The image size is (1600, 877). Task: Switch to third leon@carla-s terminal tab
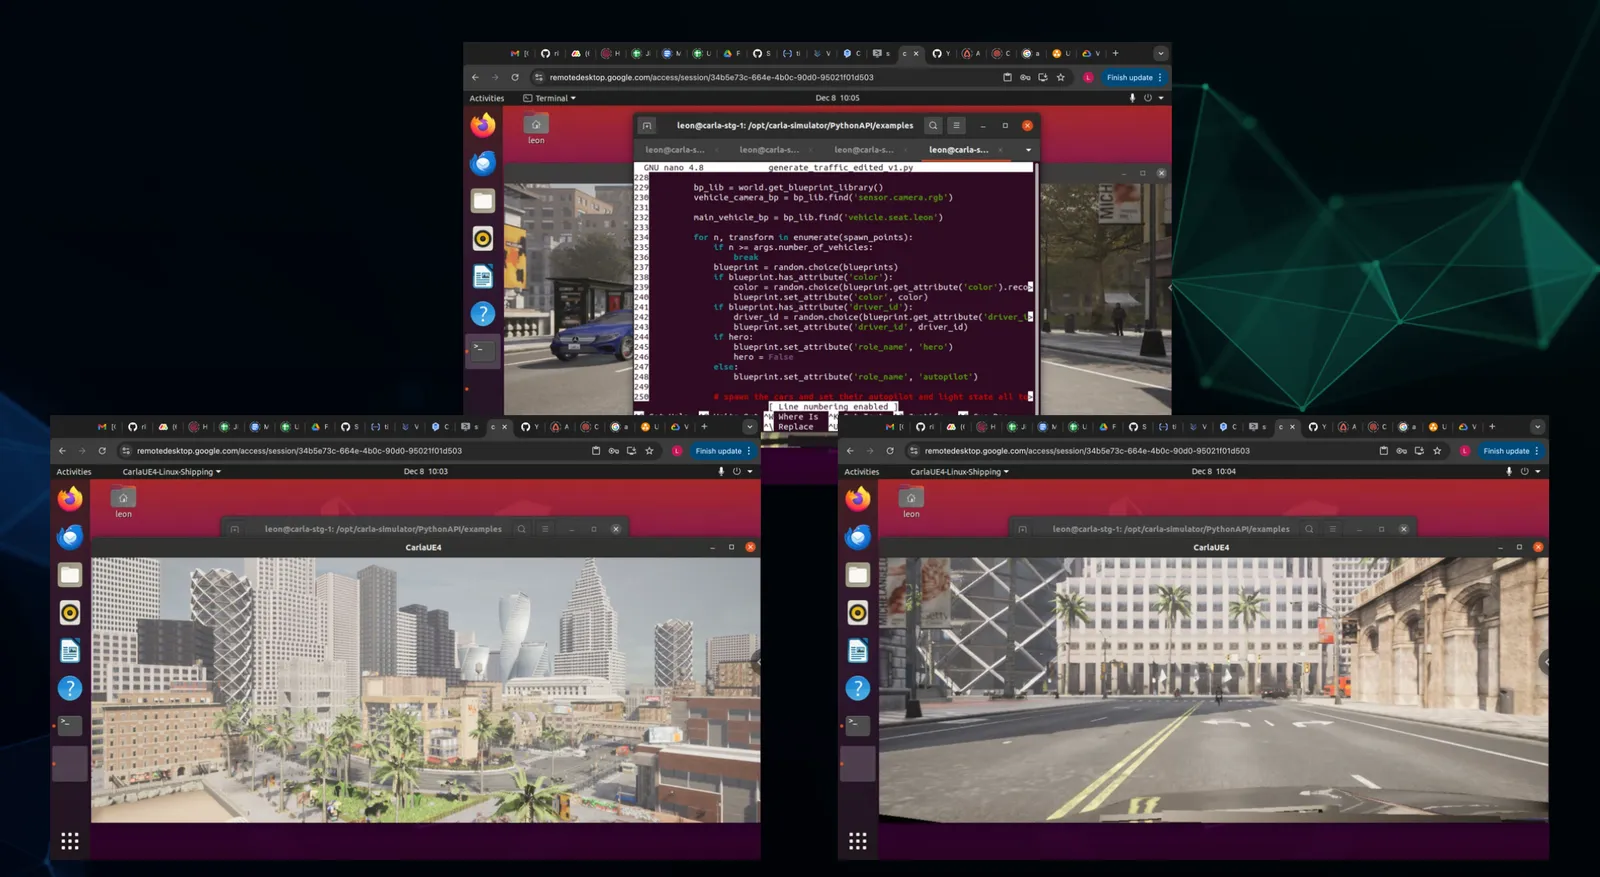[x=865, y=150]
